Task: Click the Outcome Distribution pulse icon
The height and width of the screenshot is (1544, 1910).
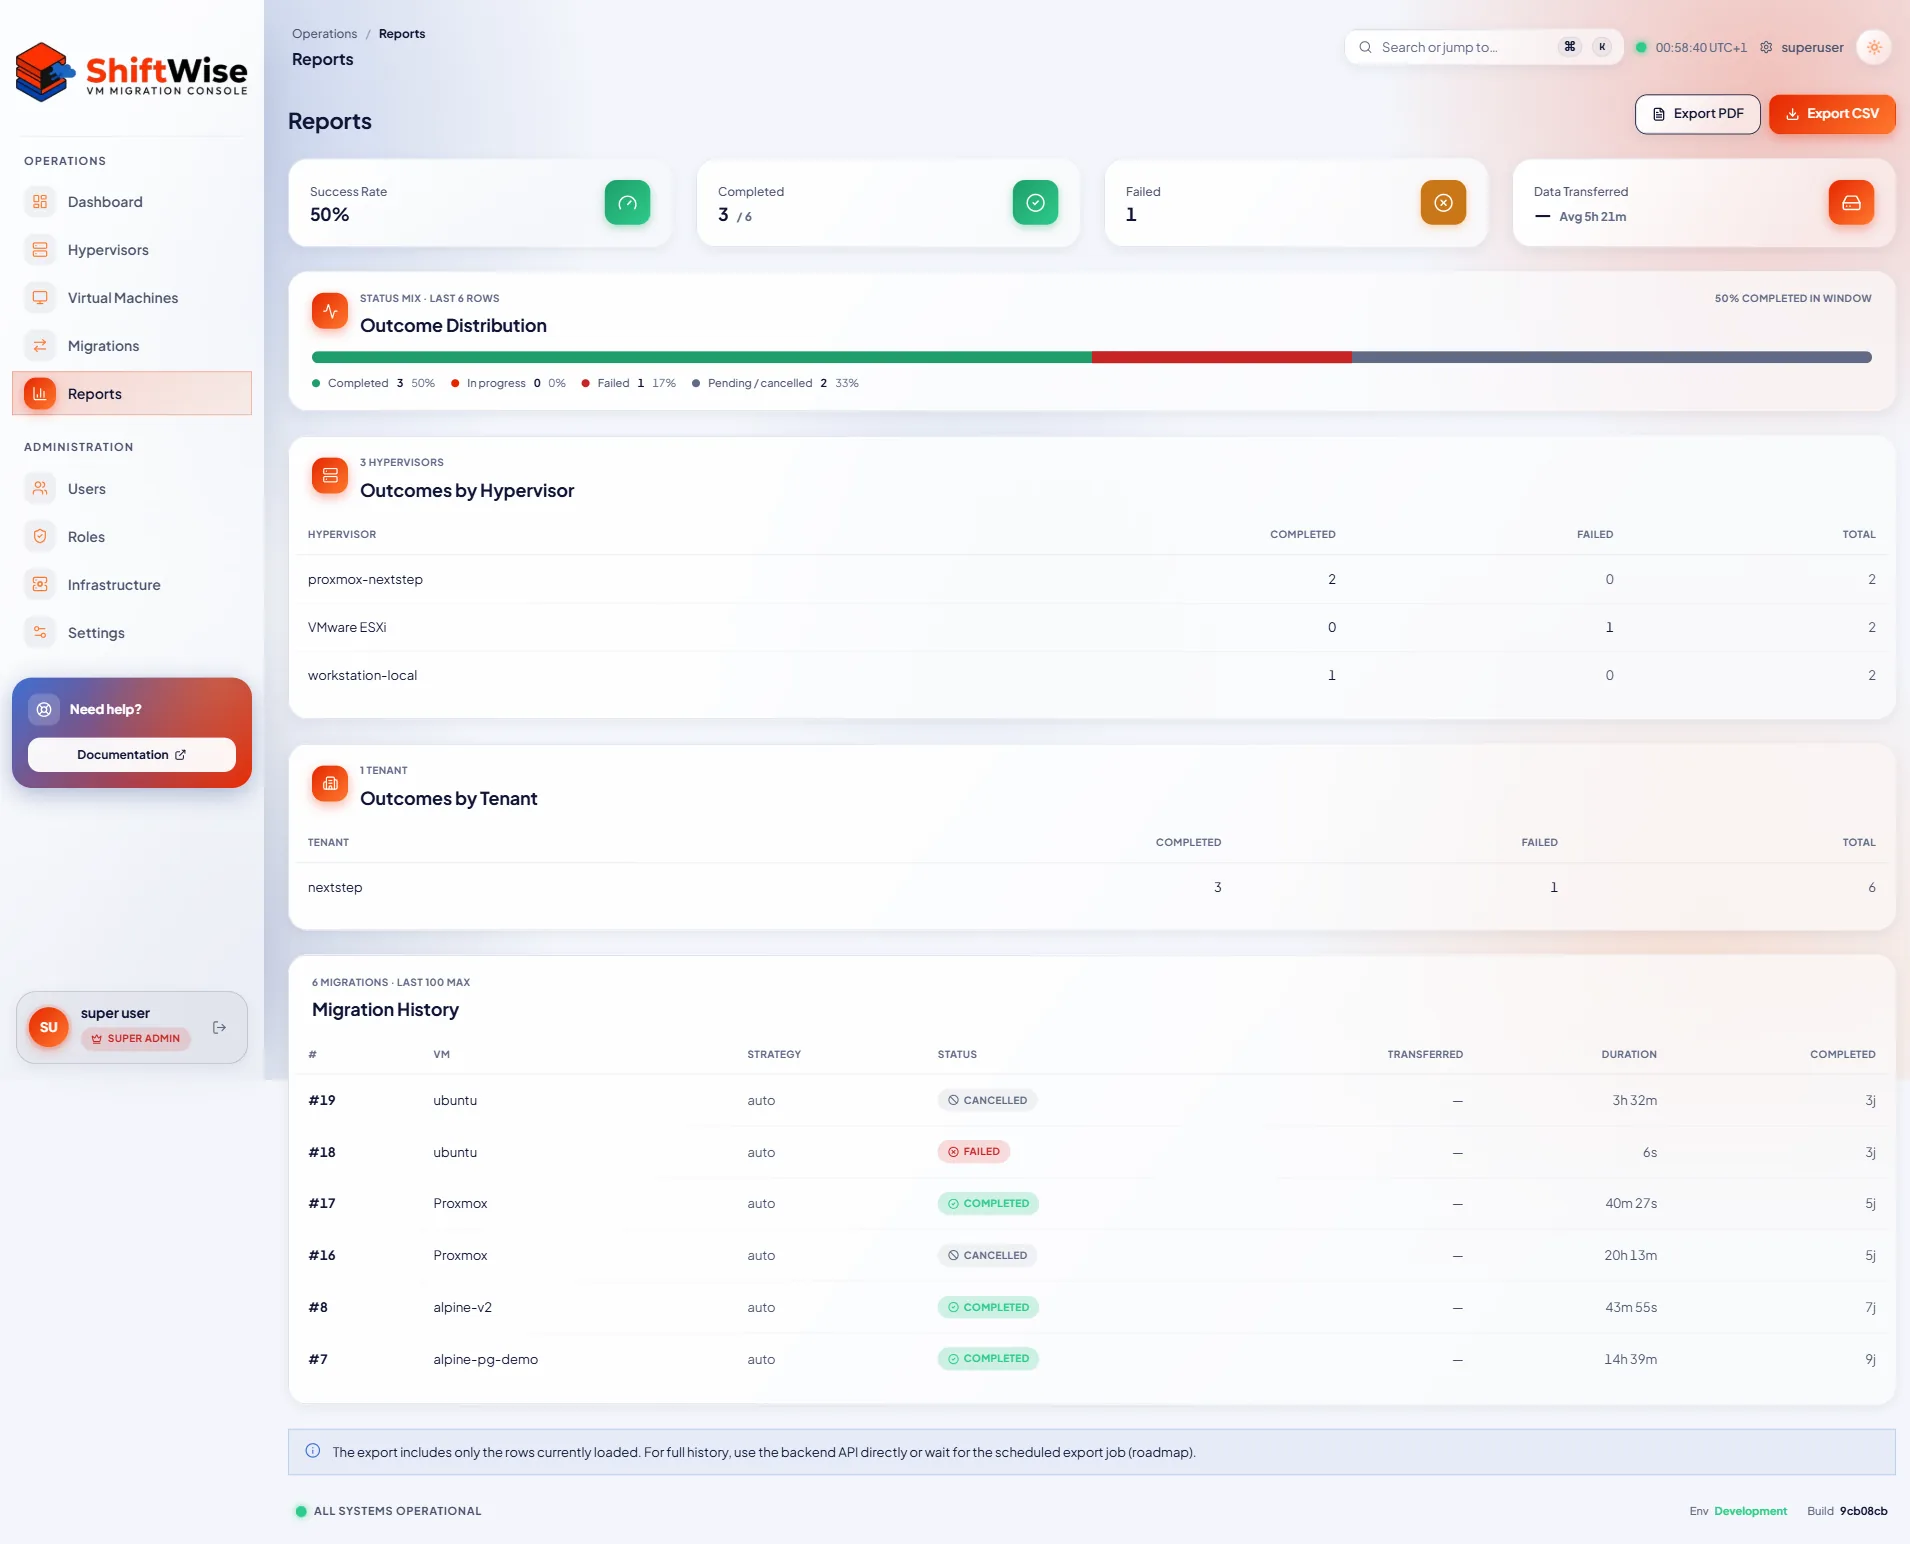Action: [x=330, y=311]
